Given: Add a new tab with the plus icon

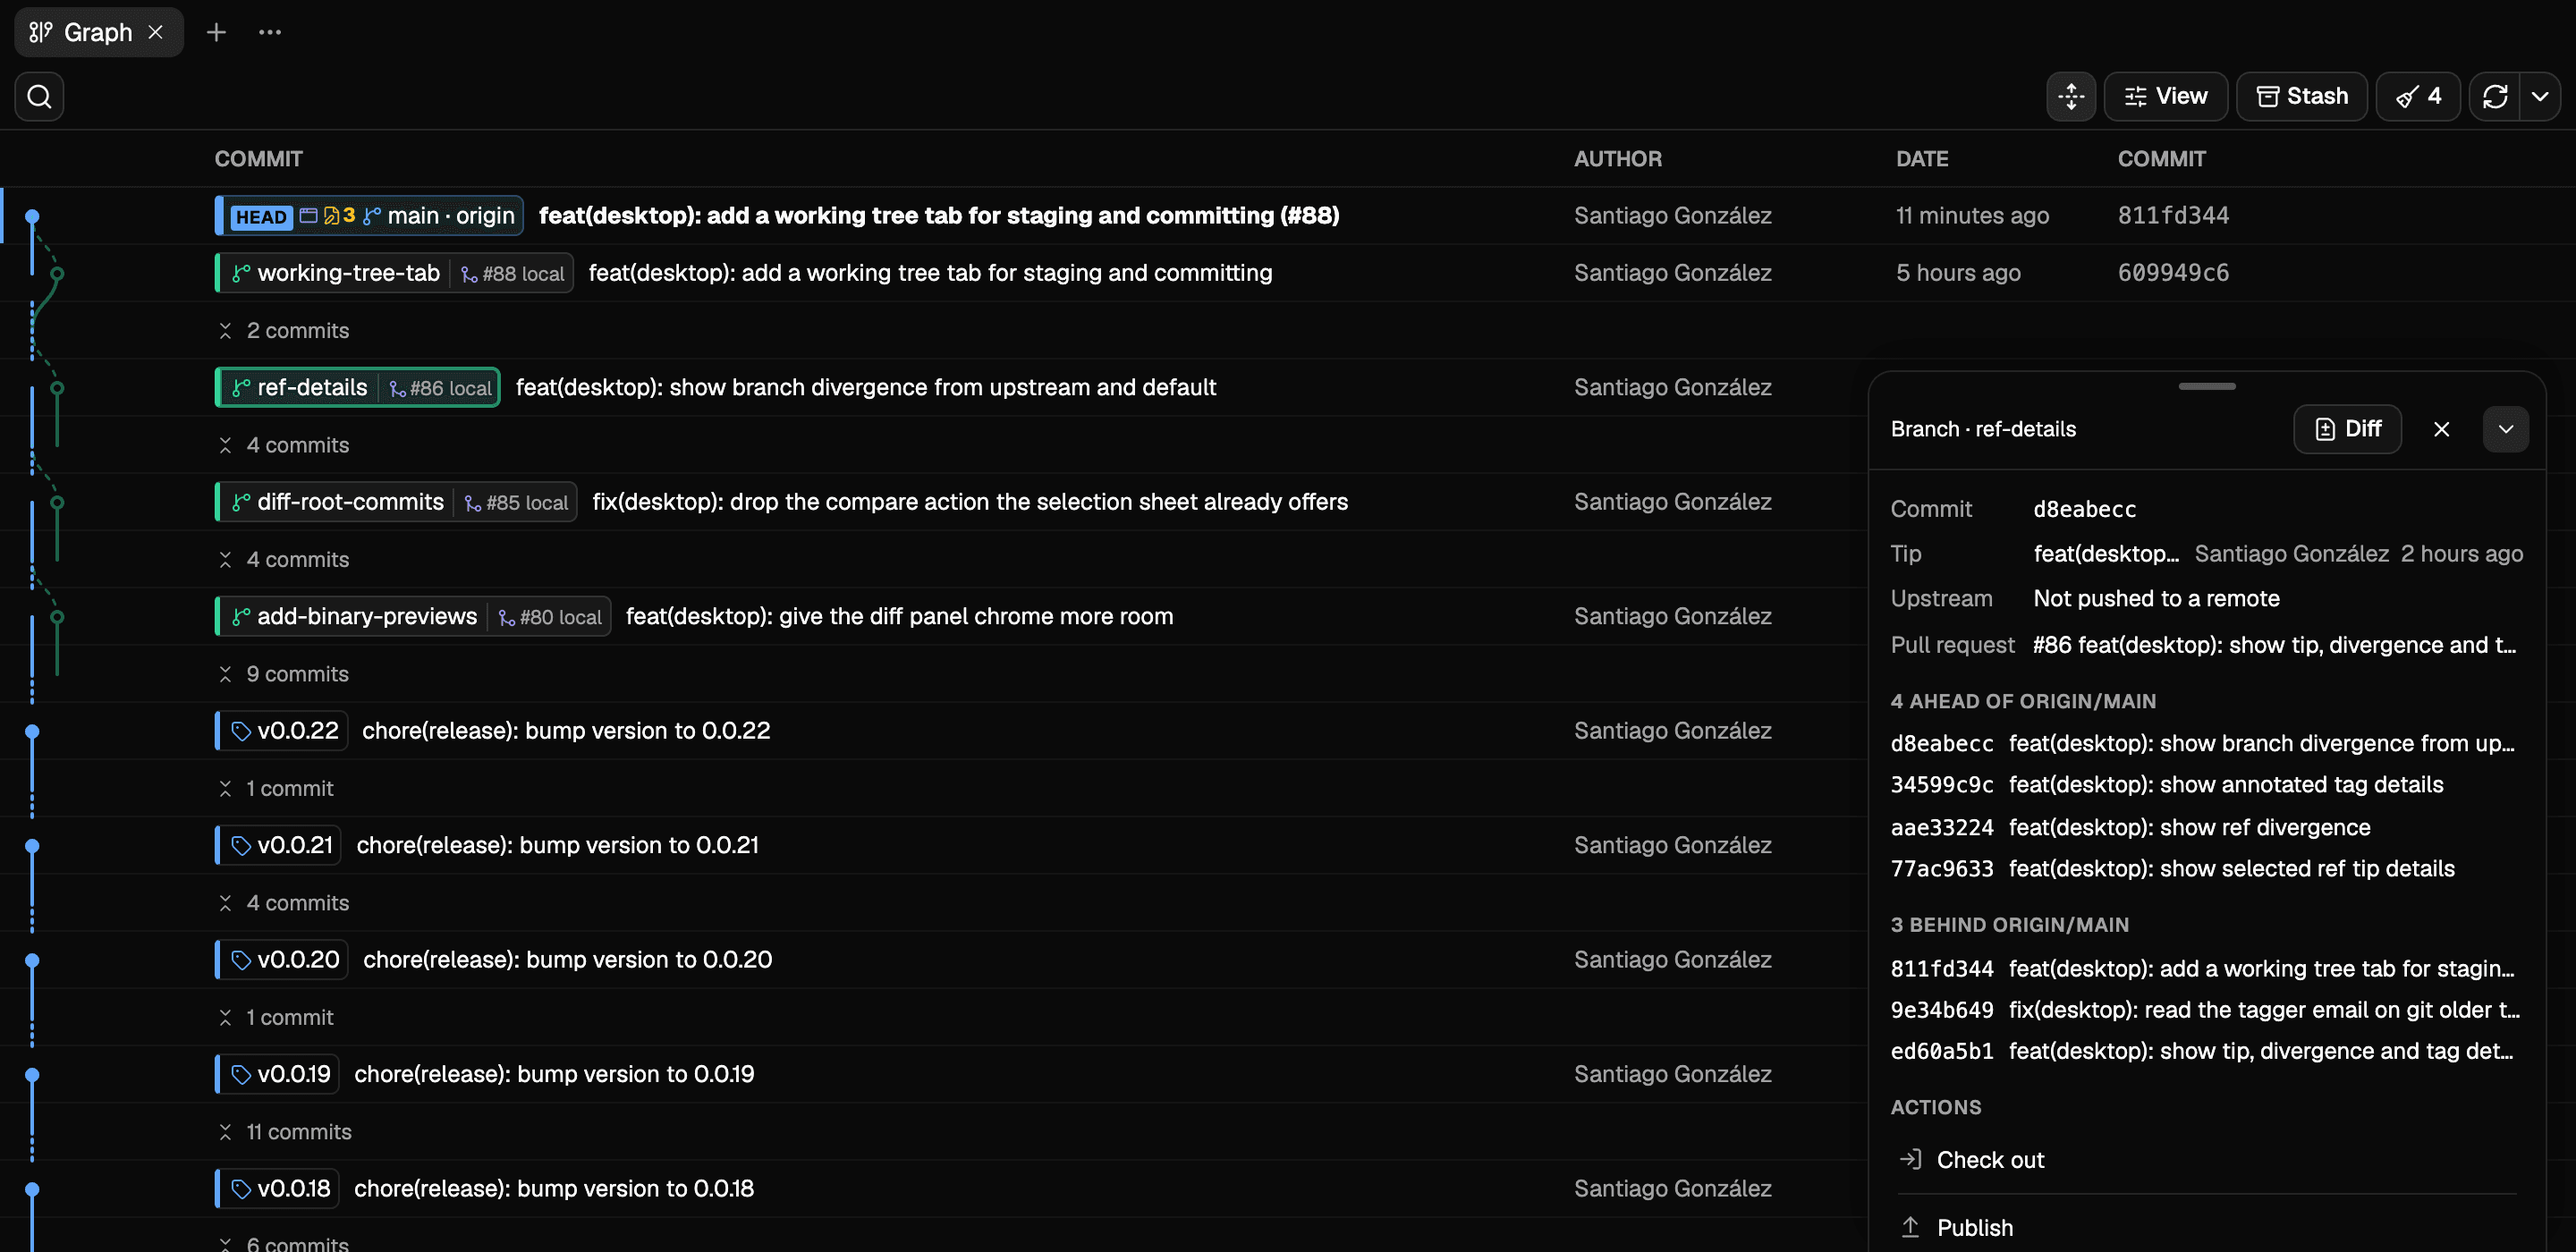Looking at the screenshot, I should 216,32.
